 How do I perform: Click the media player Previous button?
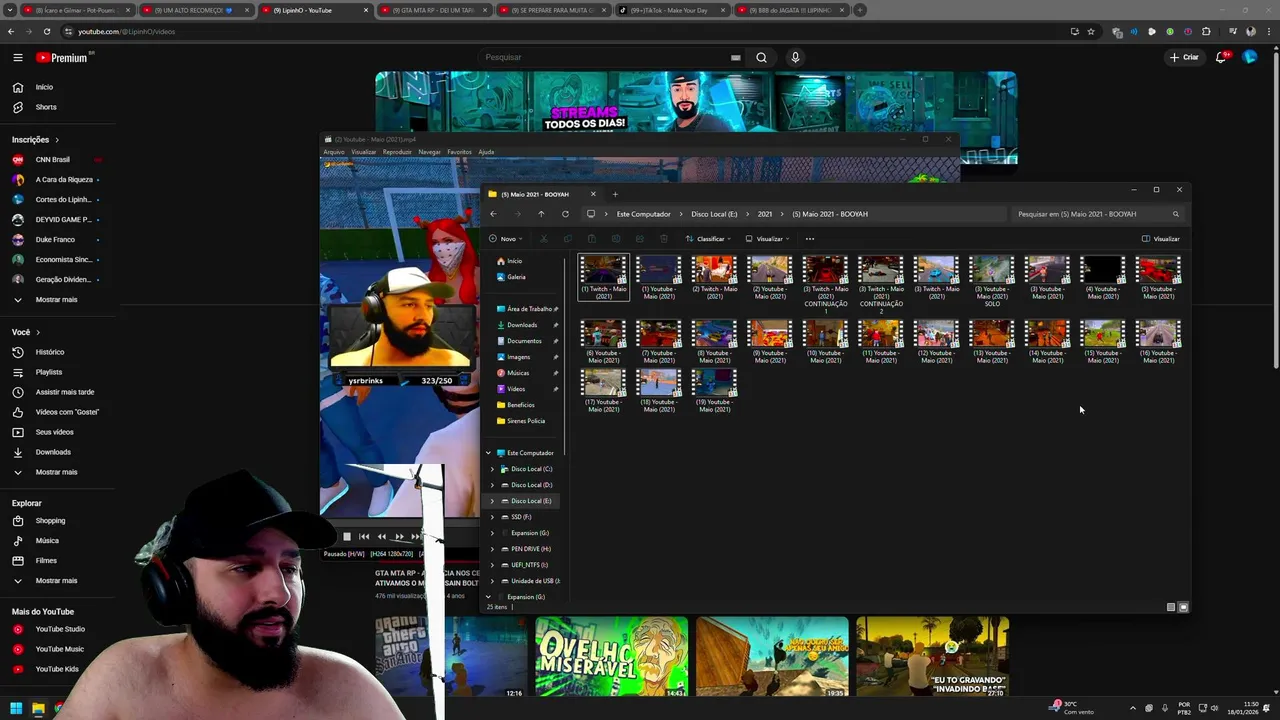(364, 537)
